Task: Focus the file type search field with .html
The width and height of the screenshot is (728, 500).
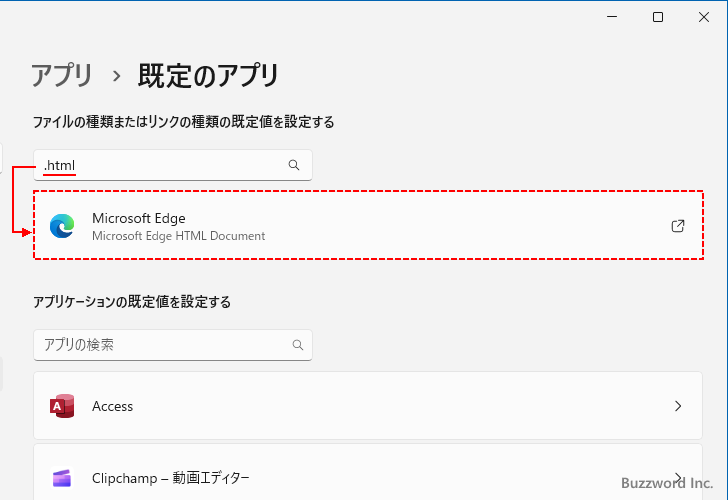Action: [173, 165]
